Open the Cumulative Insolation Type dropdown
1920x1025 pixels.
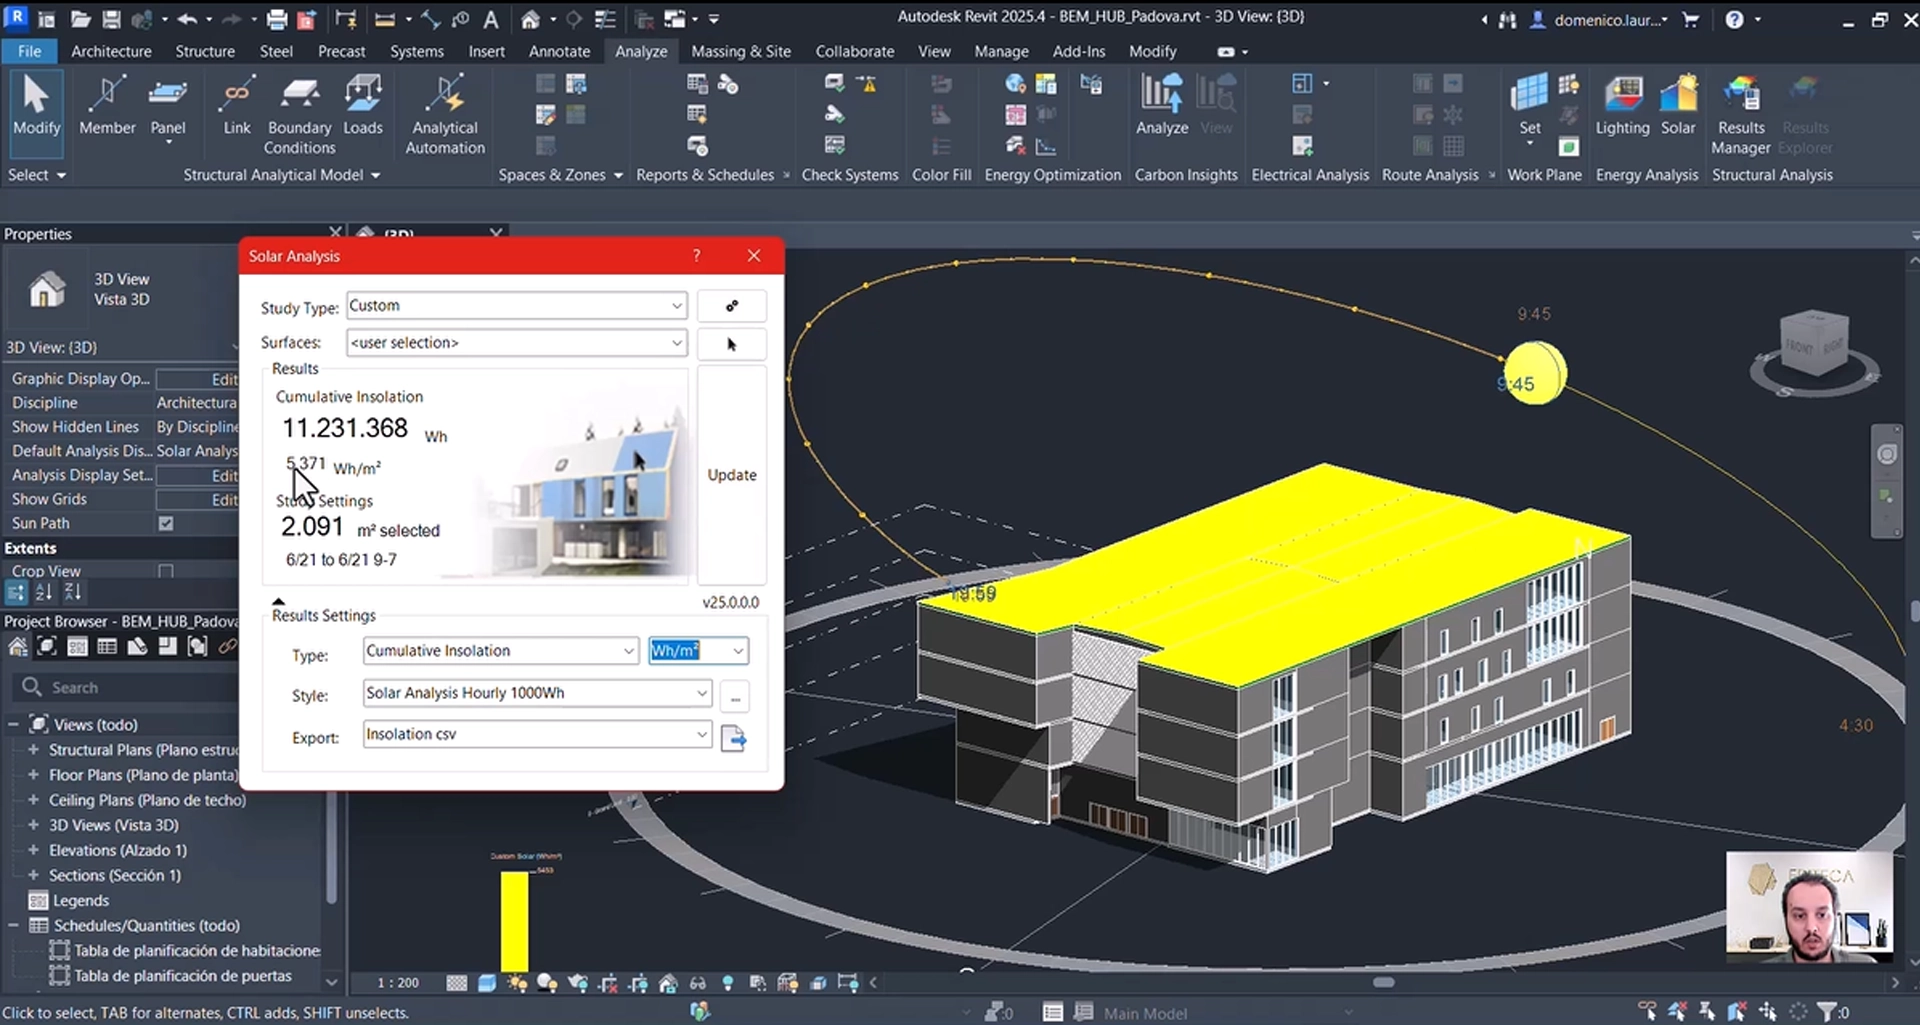tap(500, 651)
